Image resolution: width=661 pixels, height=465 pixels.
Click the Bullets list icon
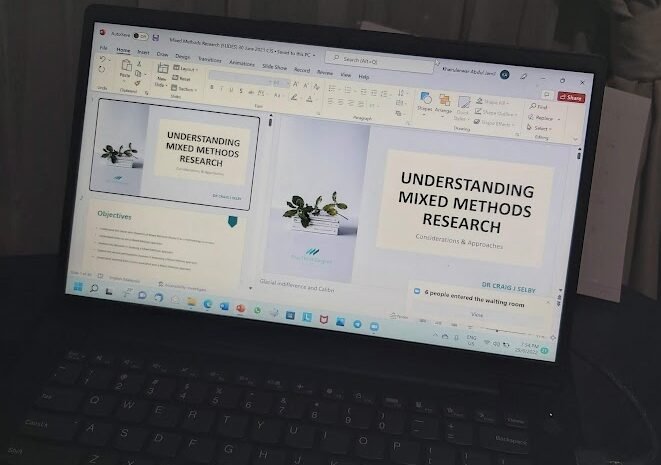click(x=333, y=89)
